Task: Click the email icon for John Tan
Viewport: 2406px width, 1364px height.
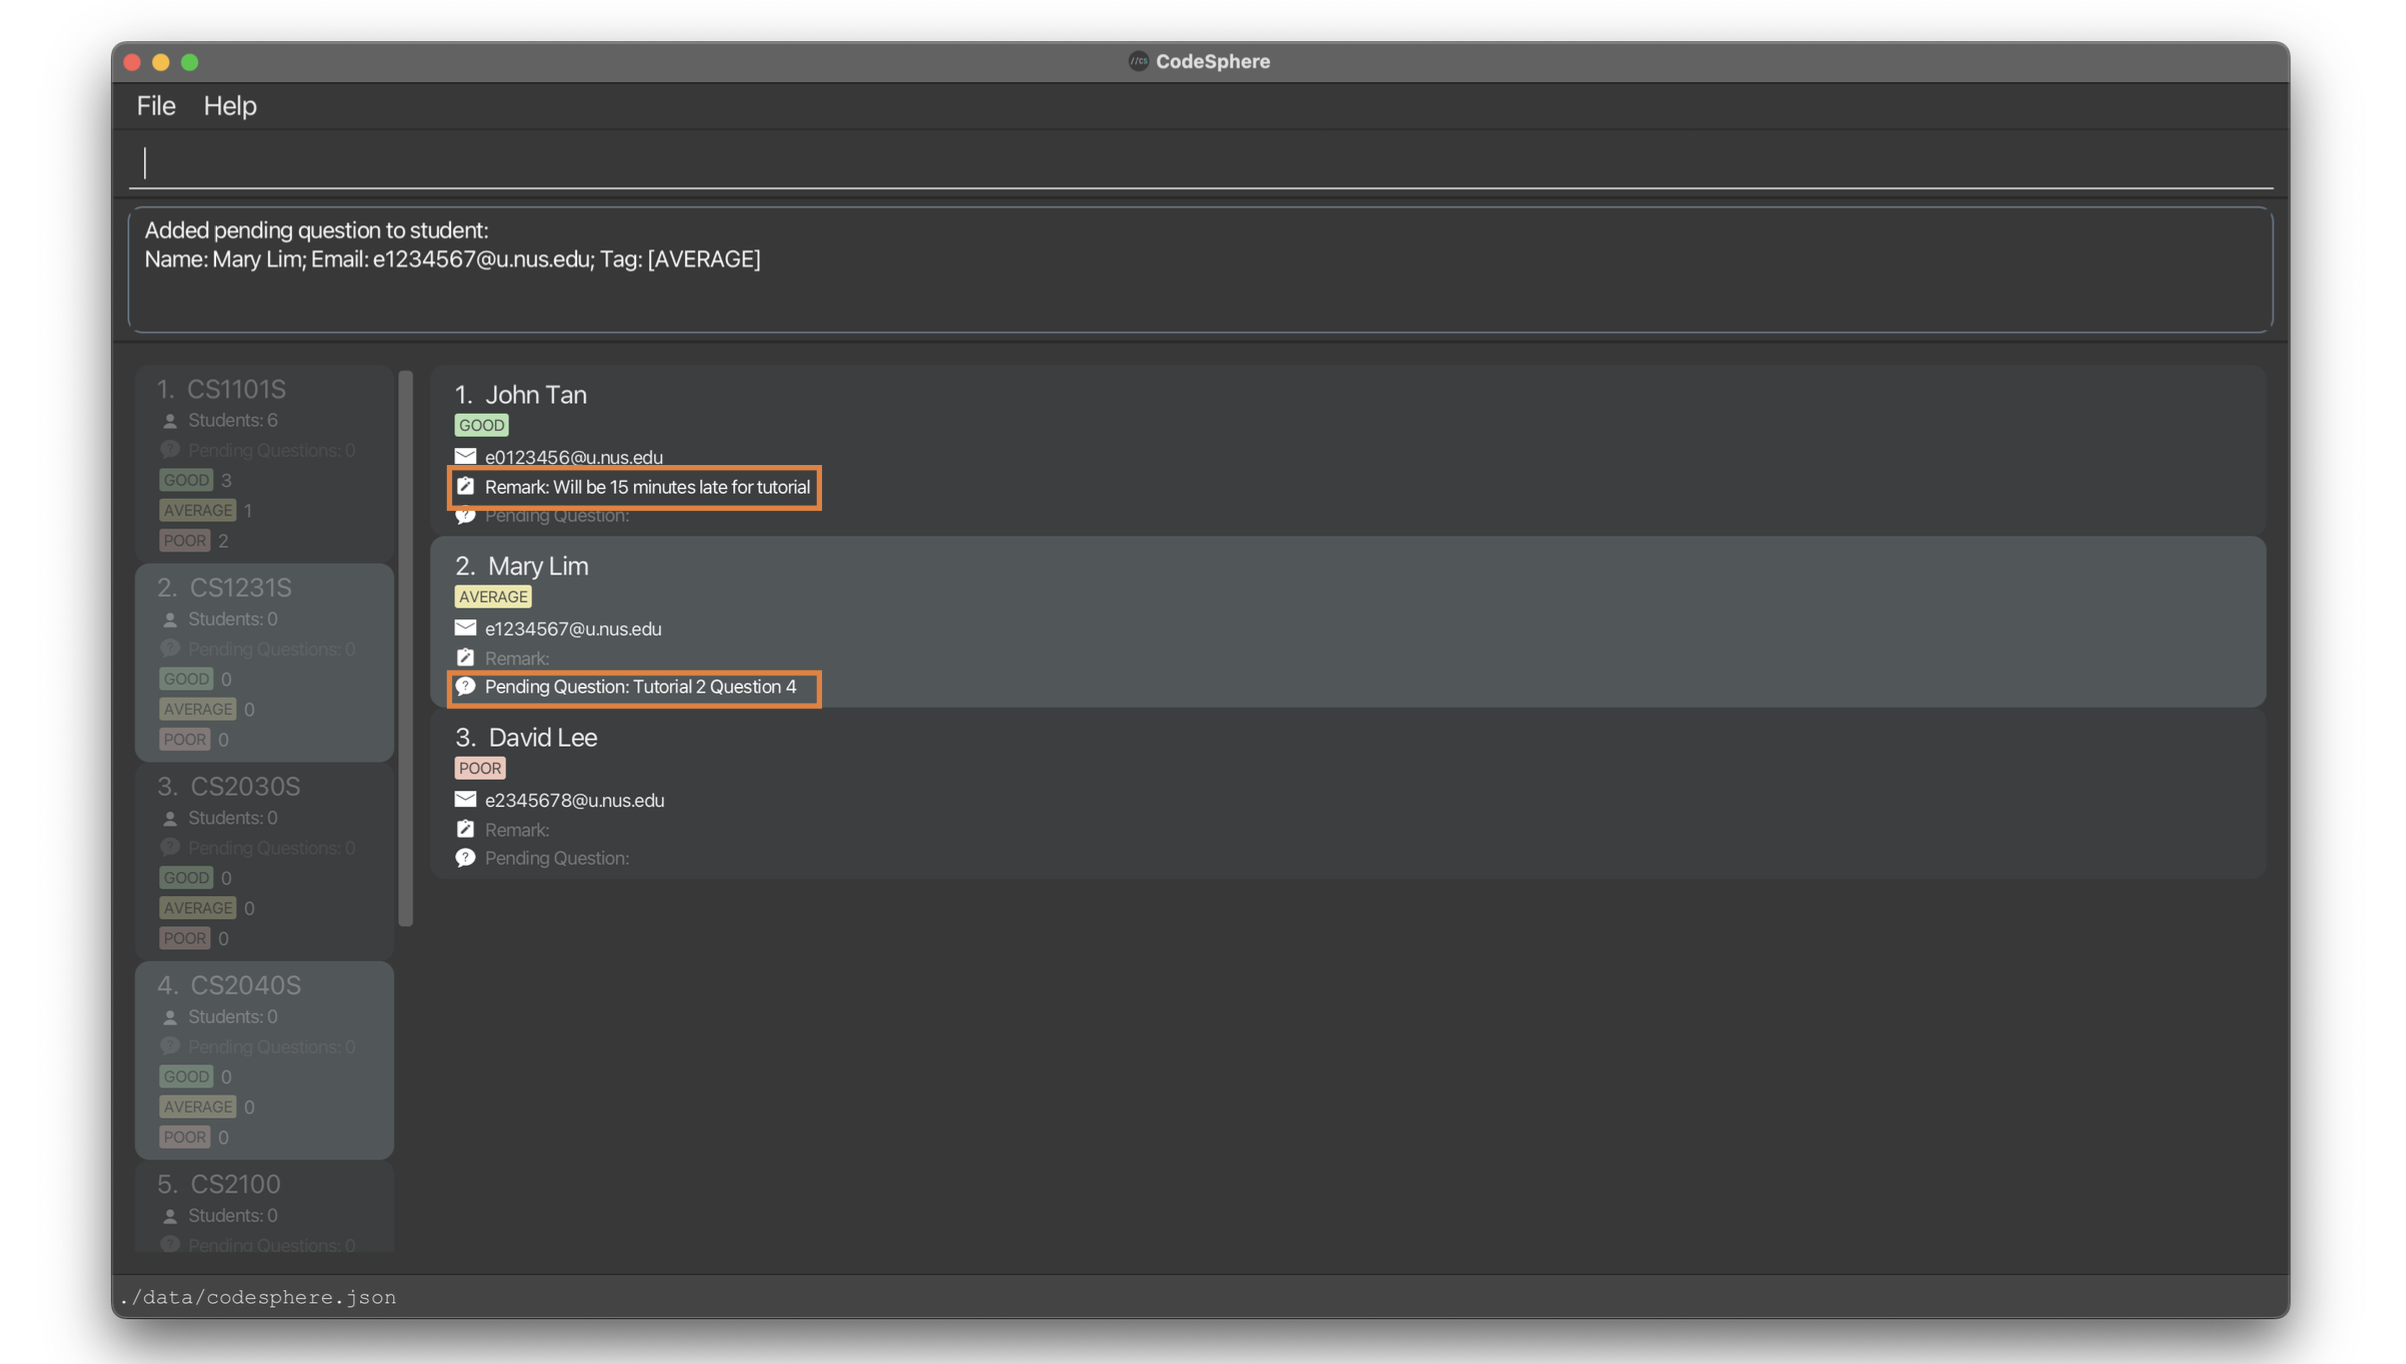Action: click(465, 457)
